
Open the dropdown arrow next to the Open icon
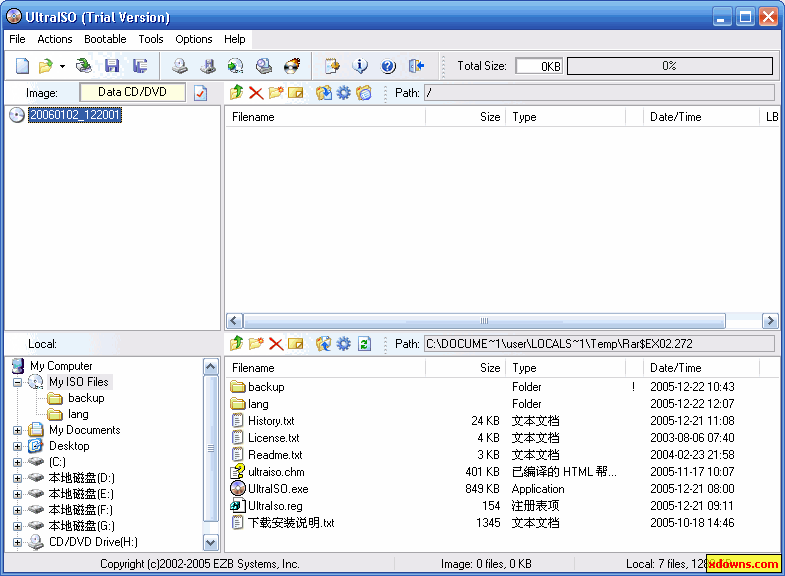coord(62,66)
